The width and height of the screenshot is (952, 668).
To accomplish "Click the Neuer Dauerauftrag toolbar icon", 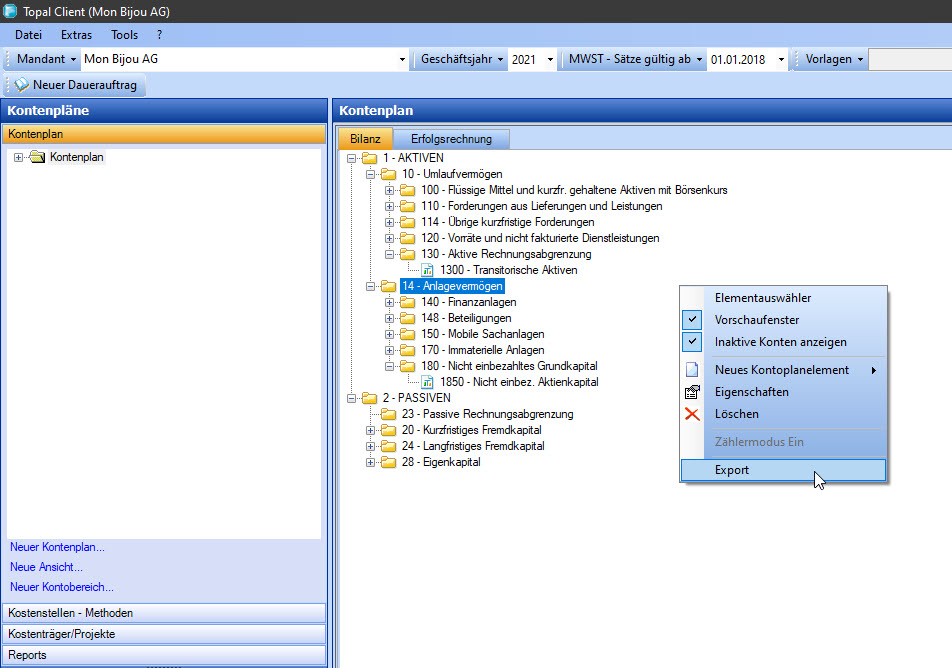I will [21, 85].
